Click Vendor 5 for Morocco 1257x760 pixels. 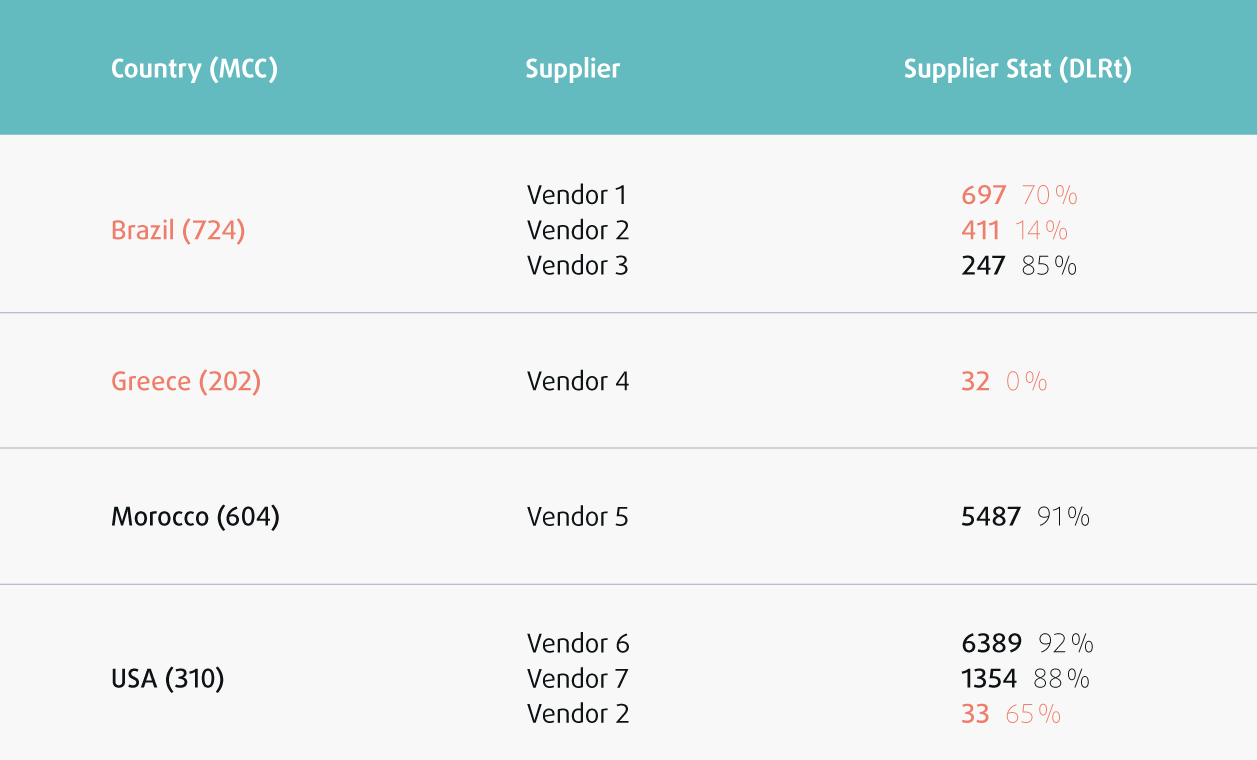578,517
